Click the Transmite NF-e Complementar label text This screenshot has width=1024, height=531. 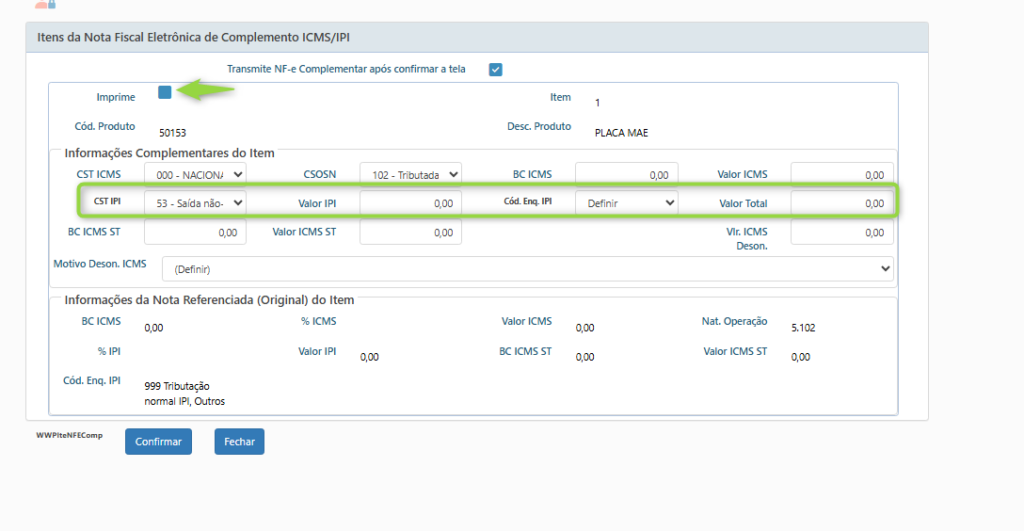pos(346,69)
